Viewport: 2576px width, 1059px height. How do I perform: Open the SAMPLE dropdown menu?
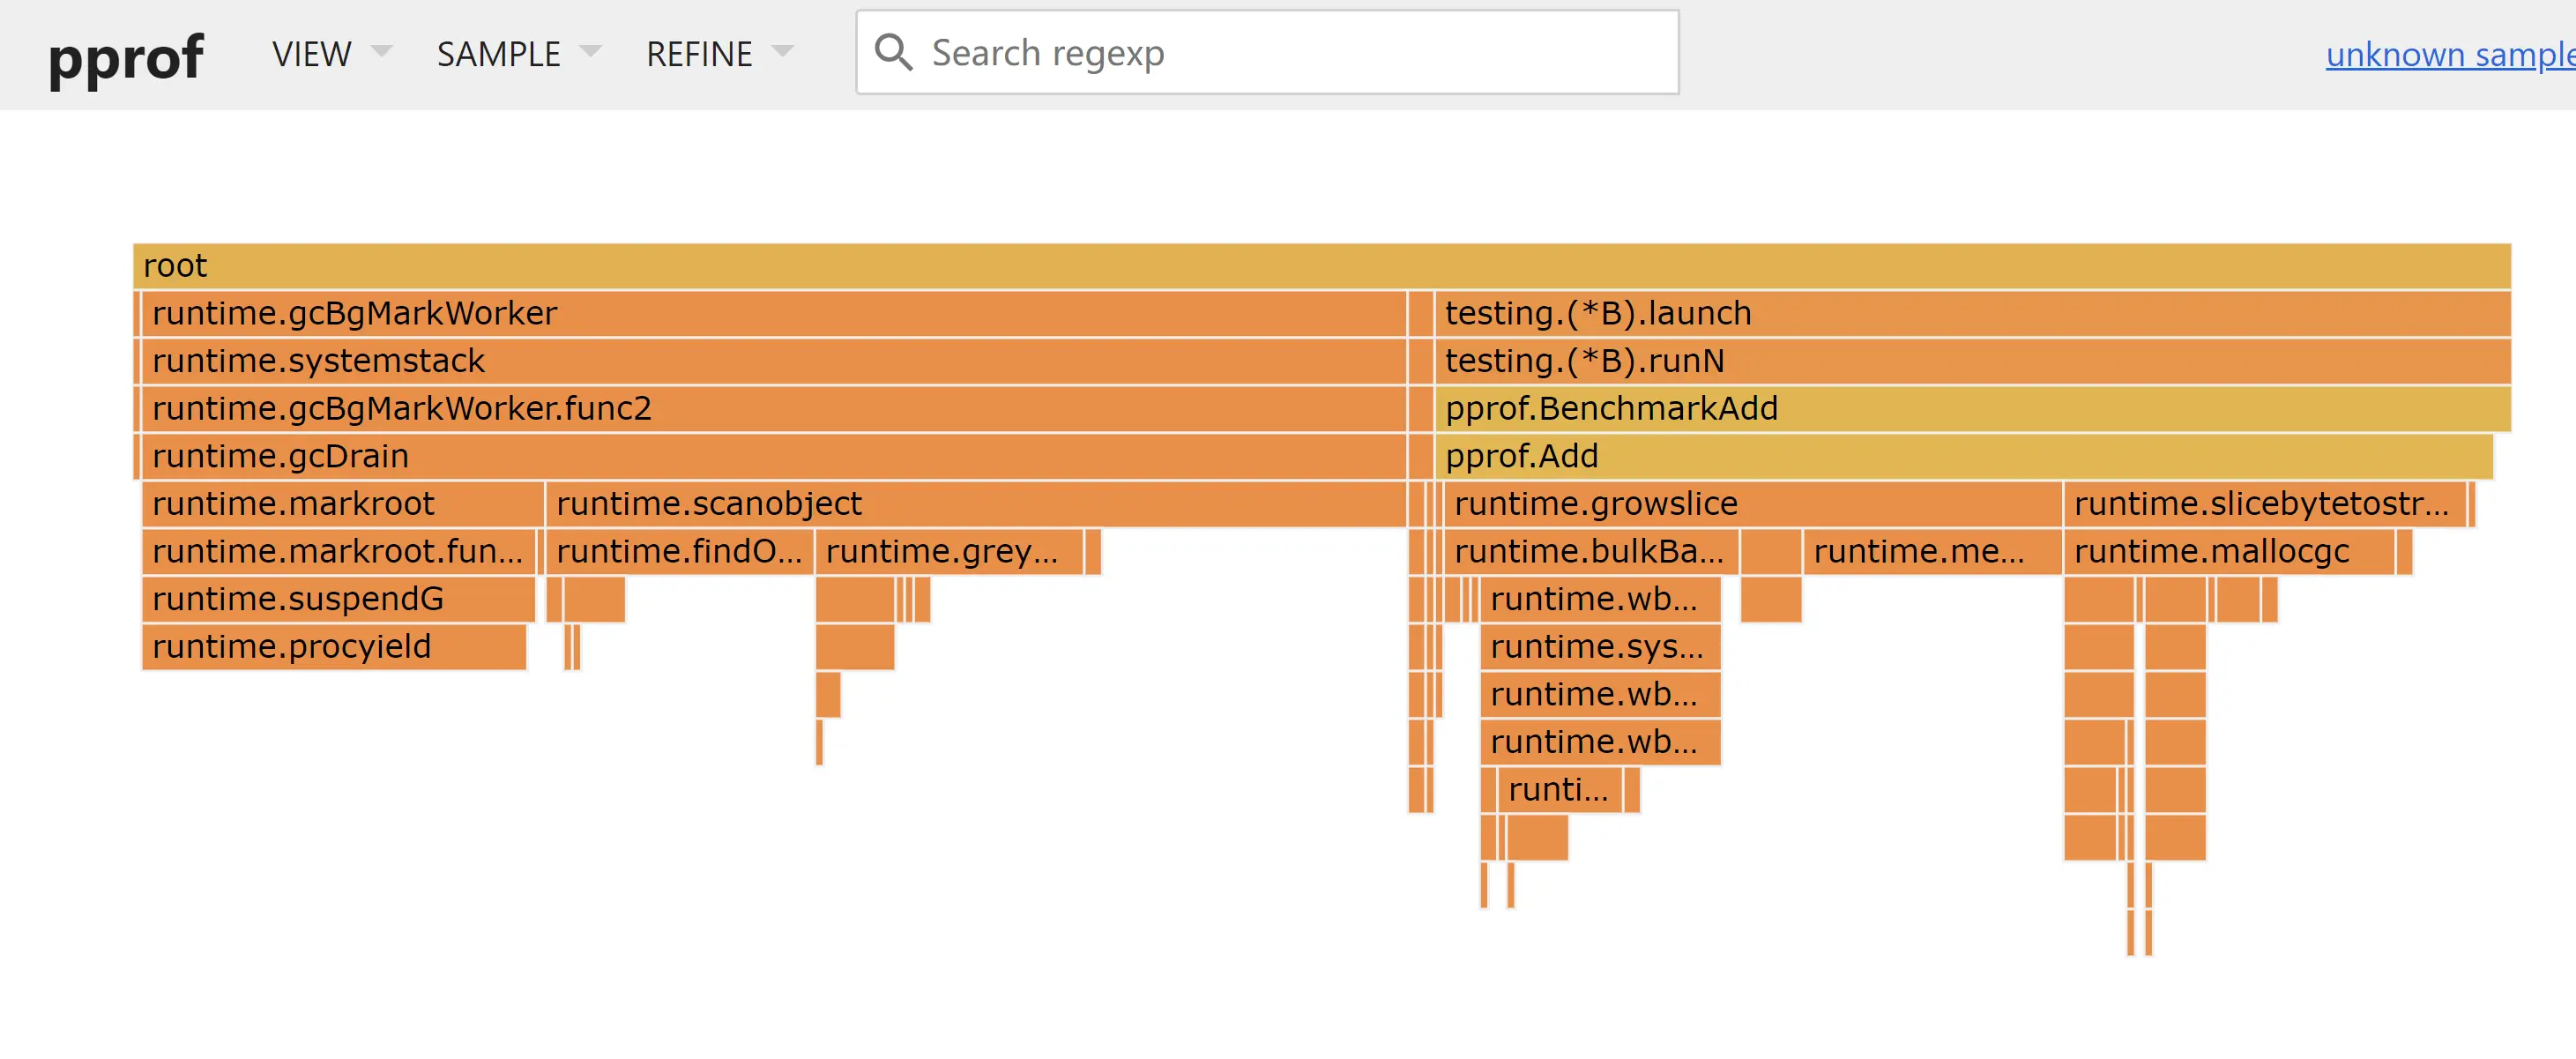click(x=518, y=54)
